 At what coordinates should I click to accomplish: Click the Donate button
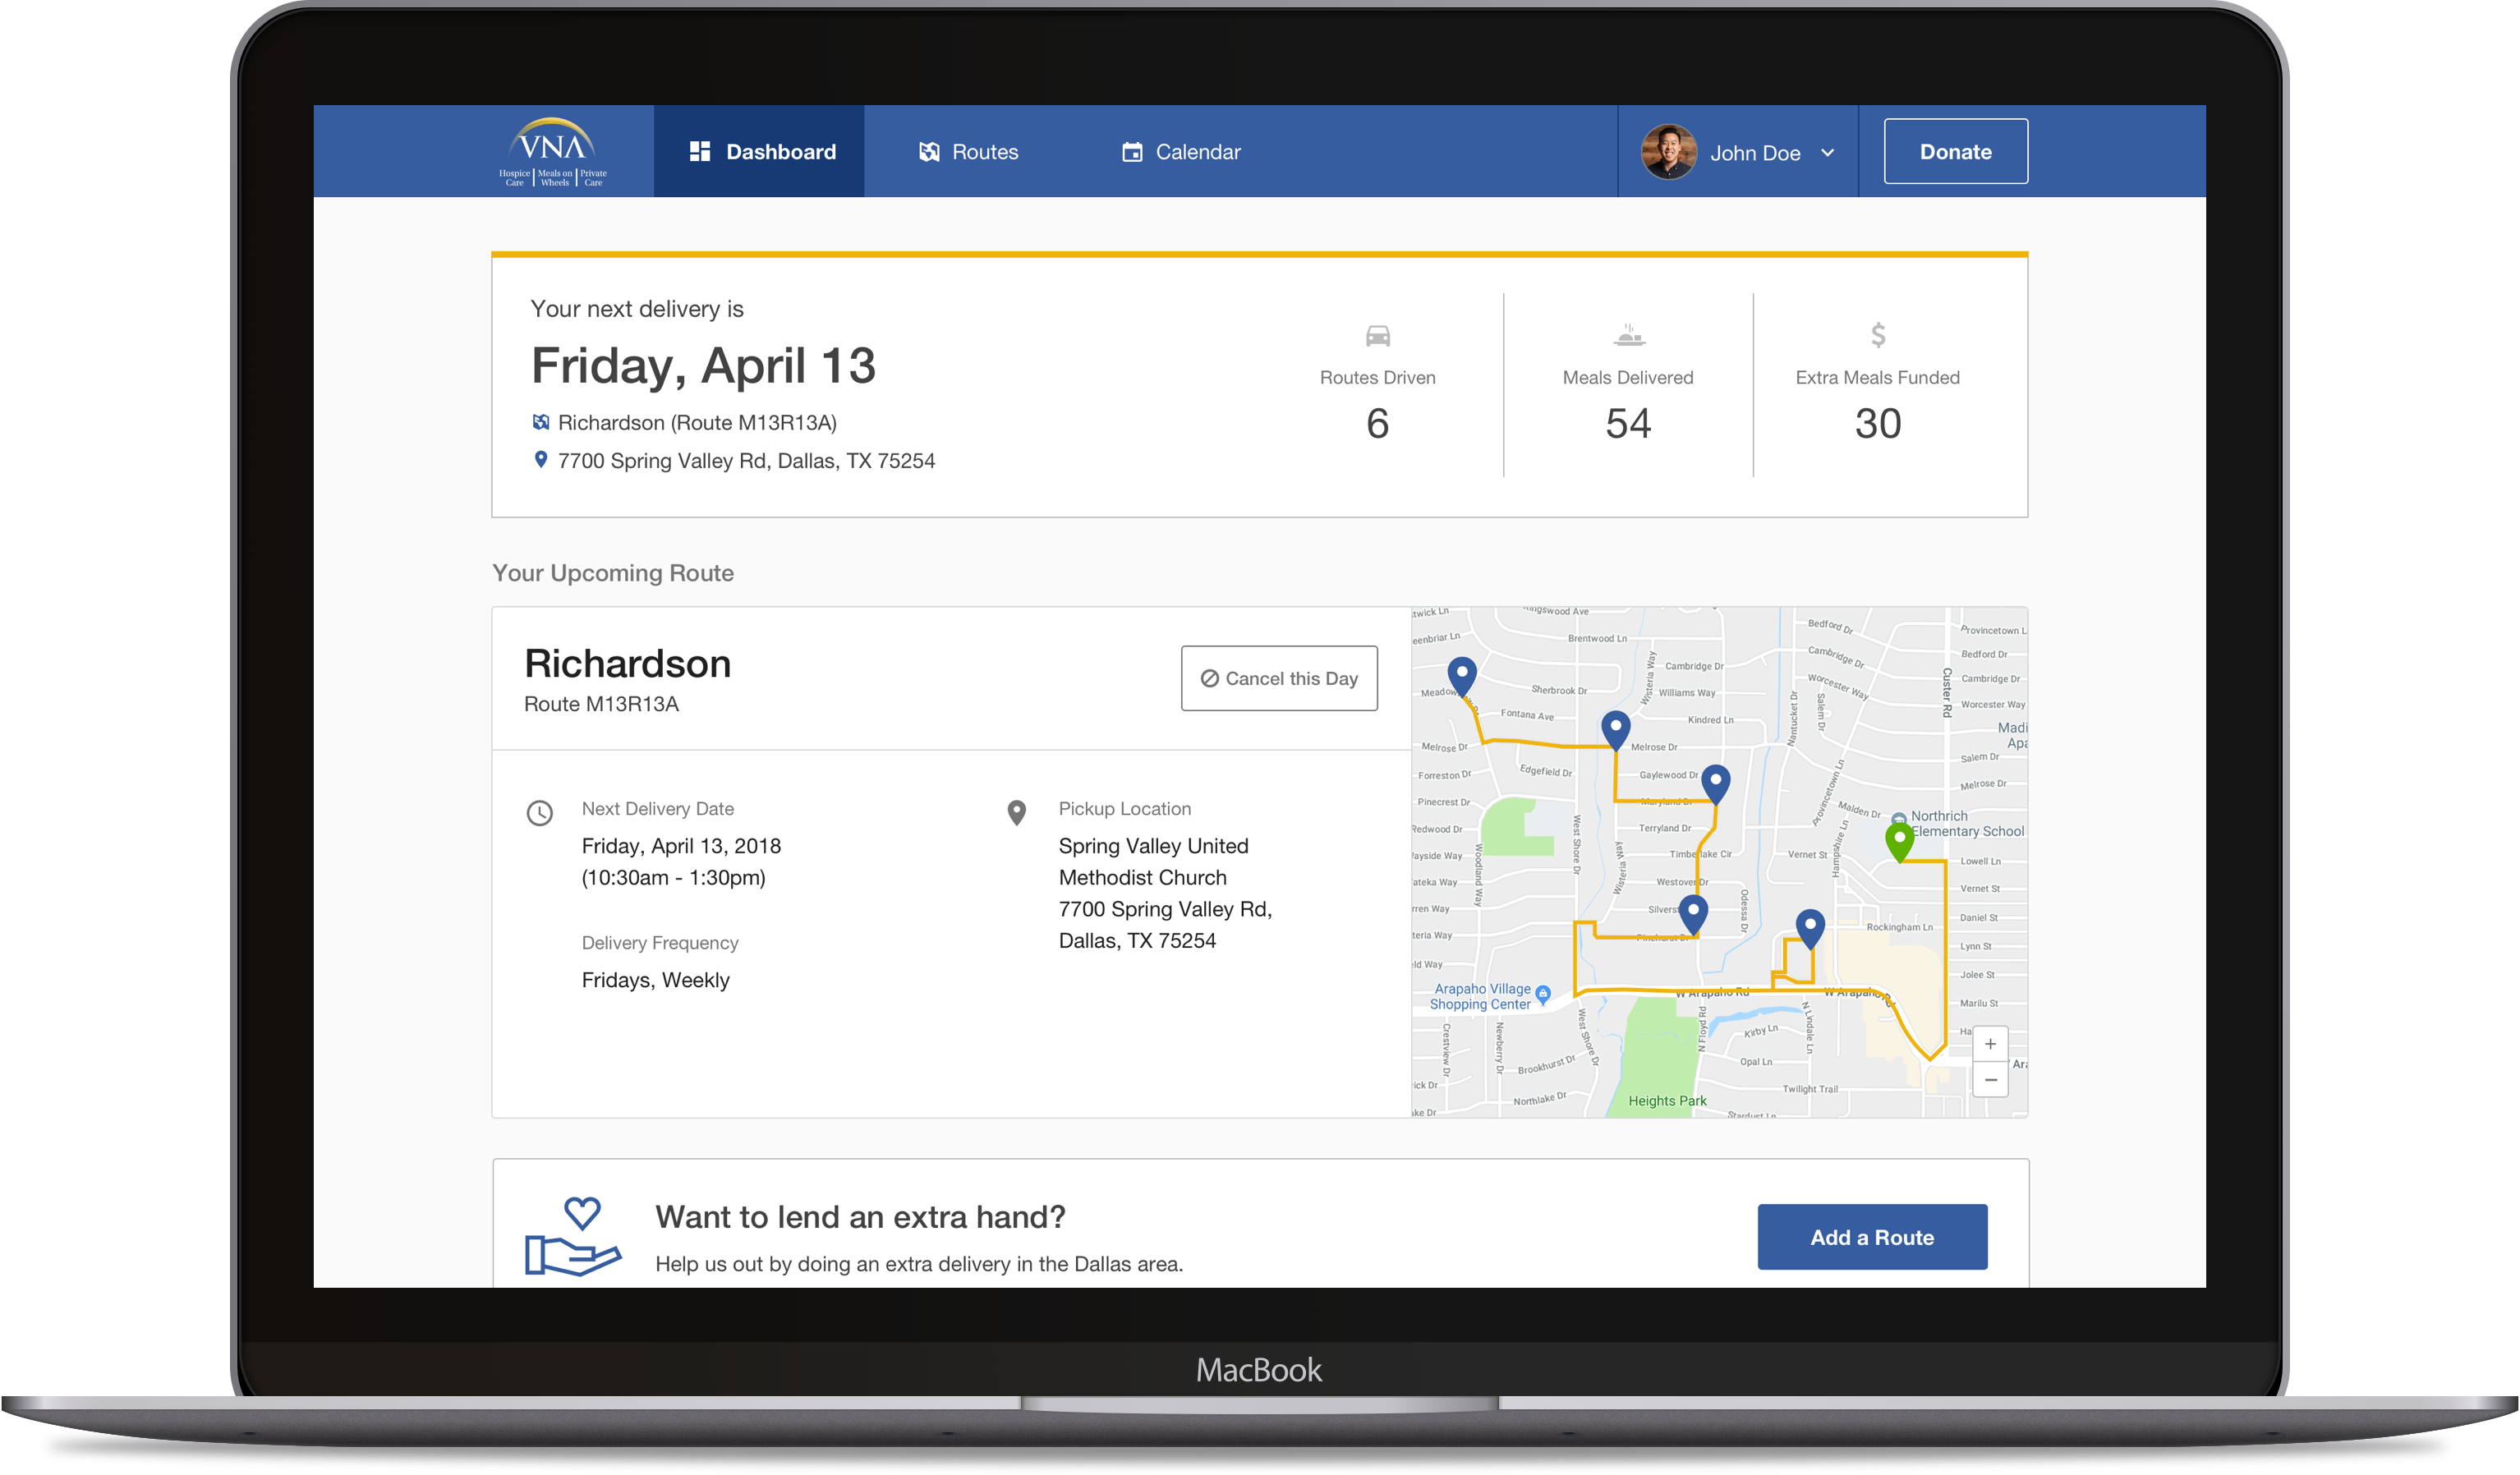coord(1955,152)
